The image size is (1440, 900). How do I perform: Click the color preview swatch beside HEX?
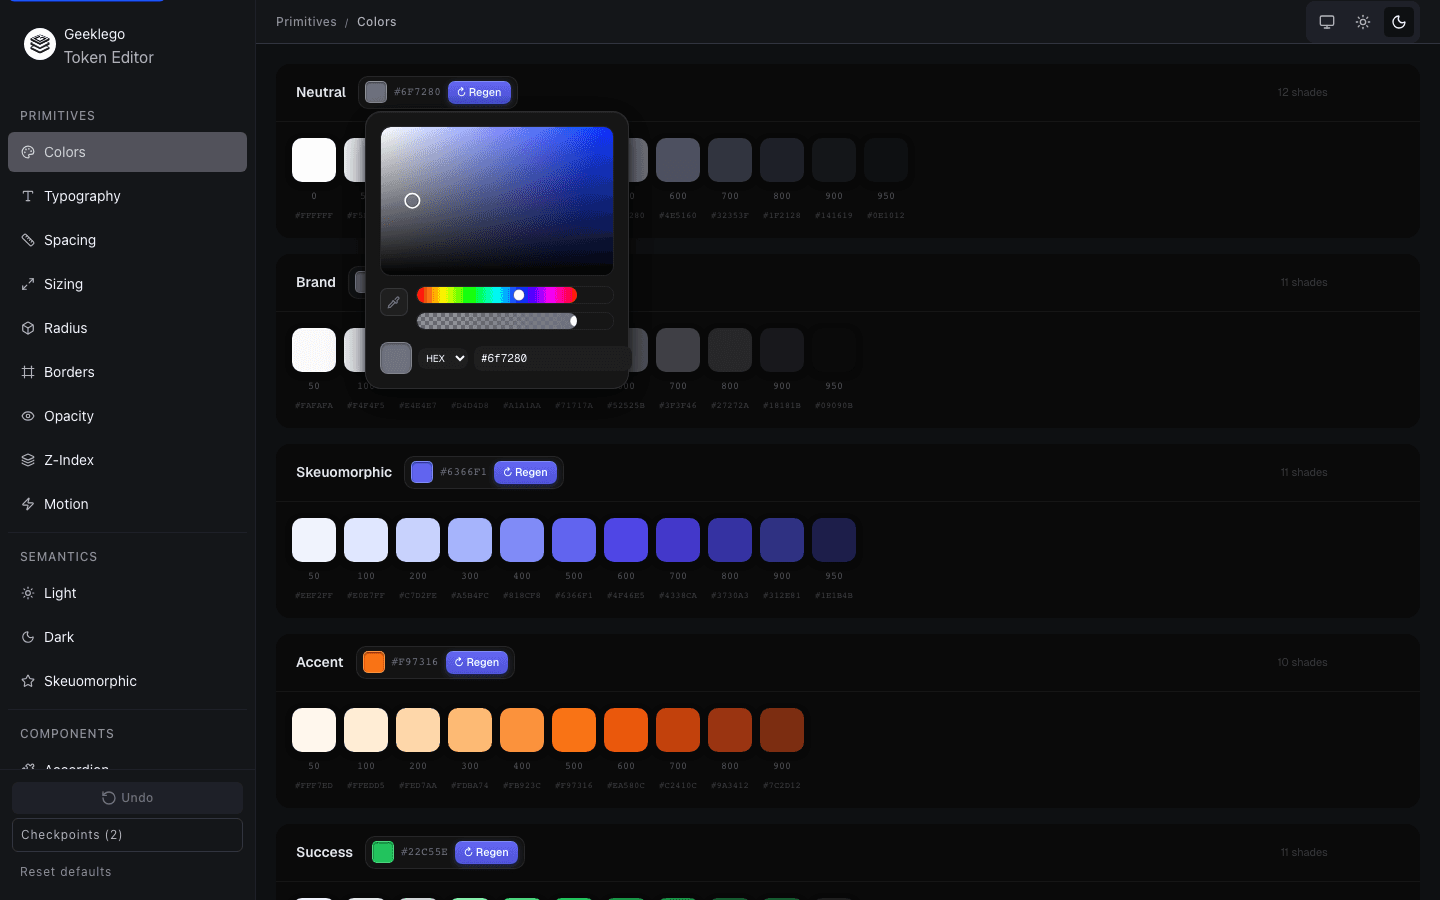[x=396, y=358]
